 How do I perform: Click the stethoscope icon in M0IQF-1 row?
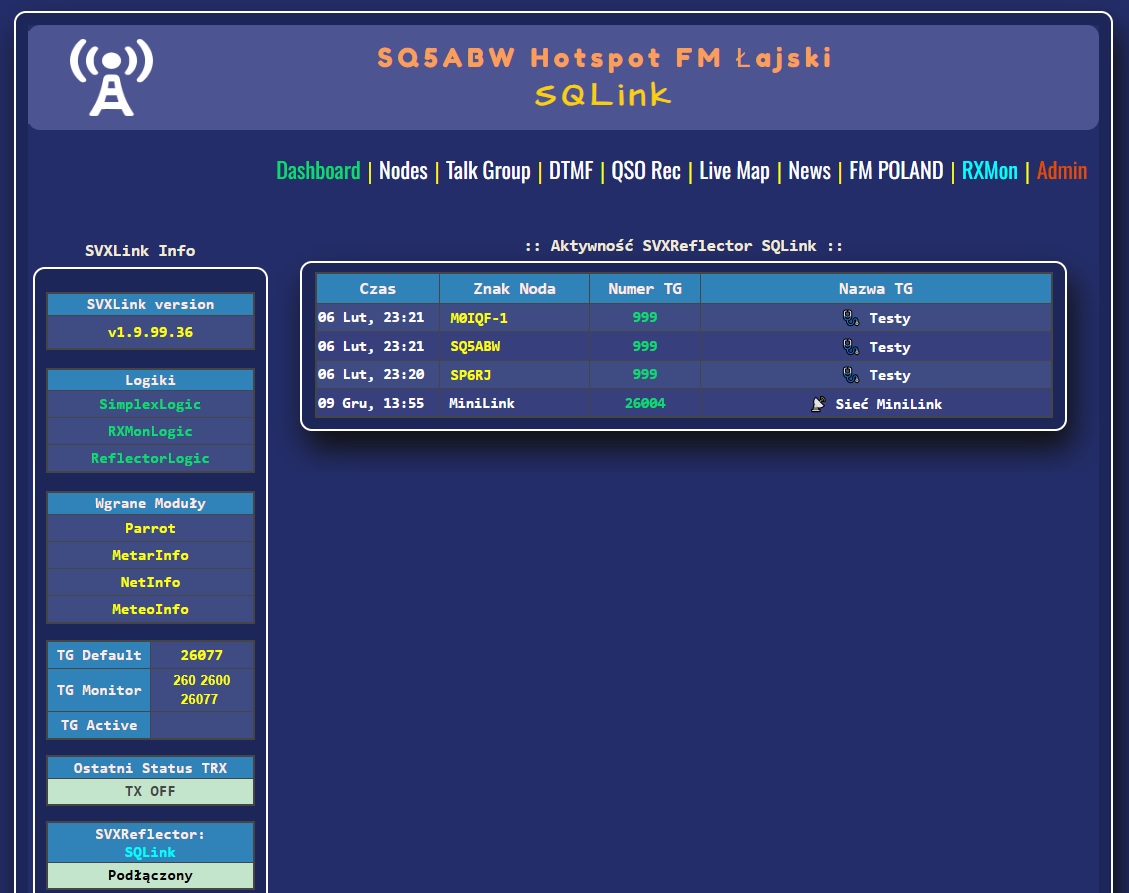851,318
